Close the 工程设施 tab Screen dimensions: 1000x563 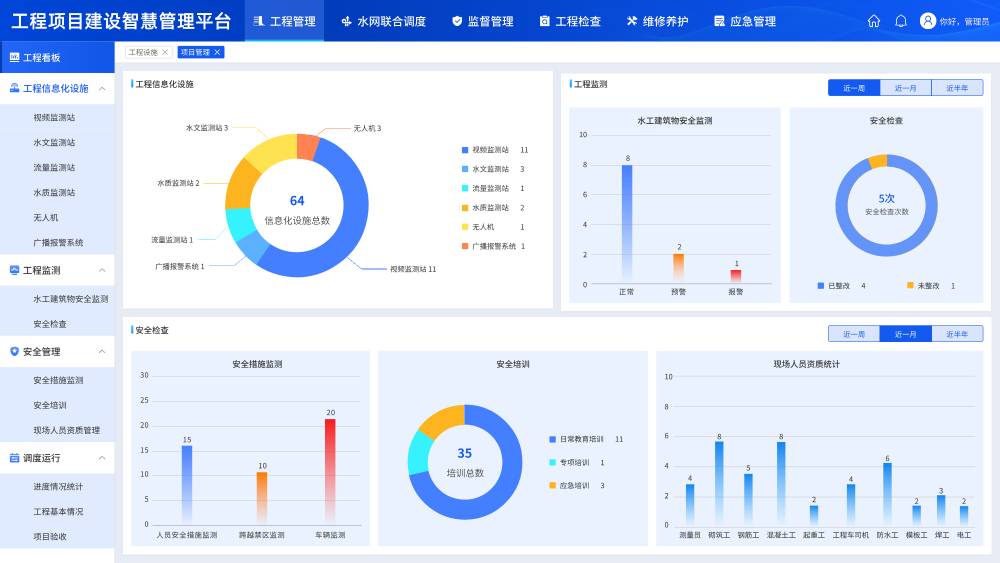(165, 52)
